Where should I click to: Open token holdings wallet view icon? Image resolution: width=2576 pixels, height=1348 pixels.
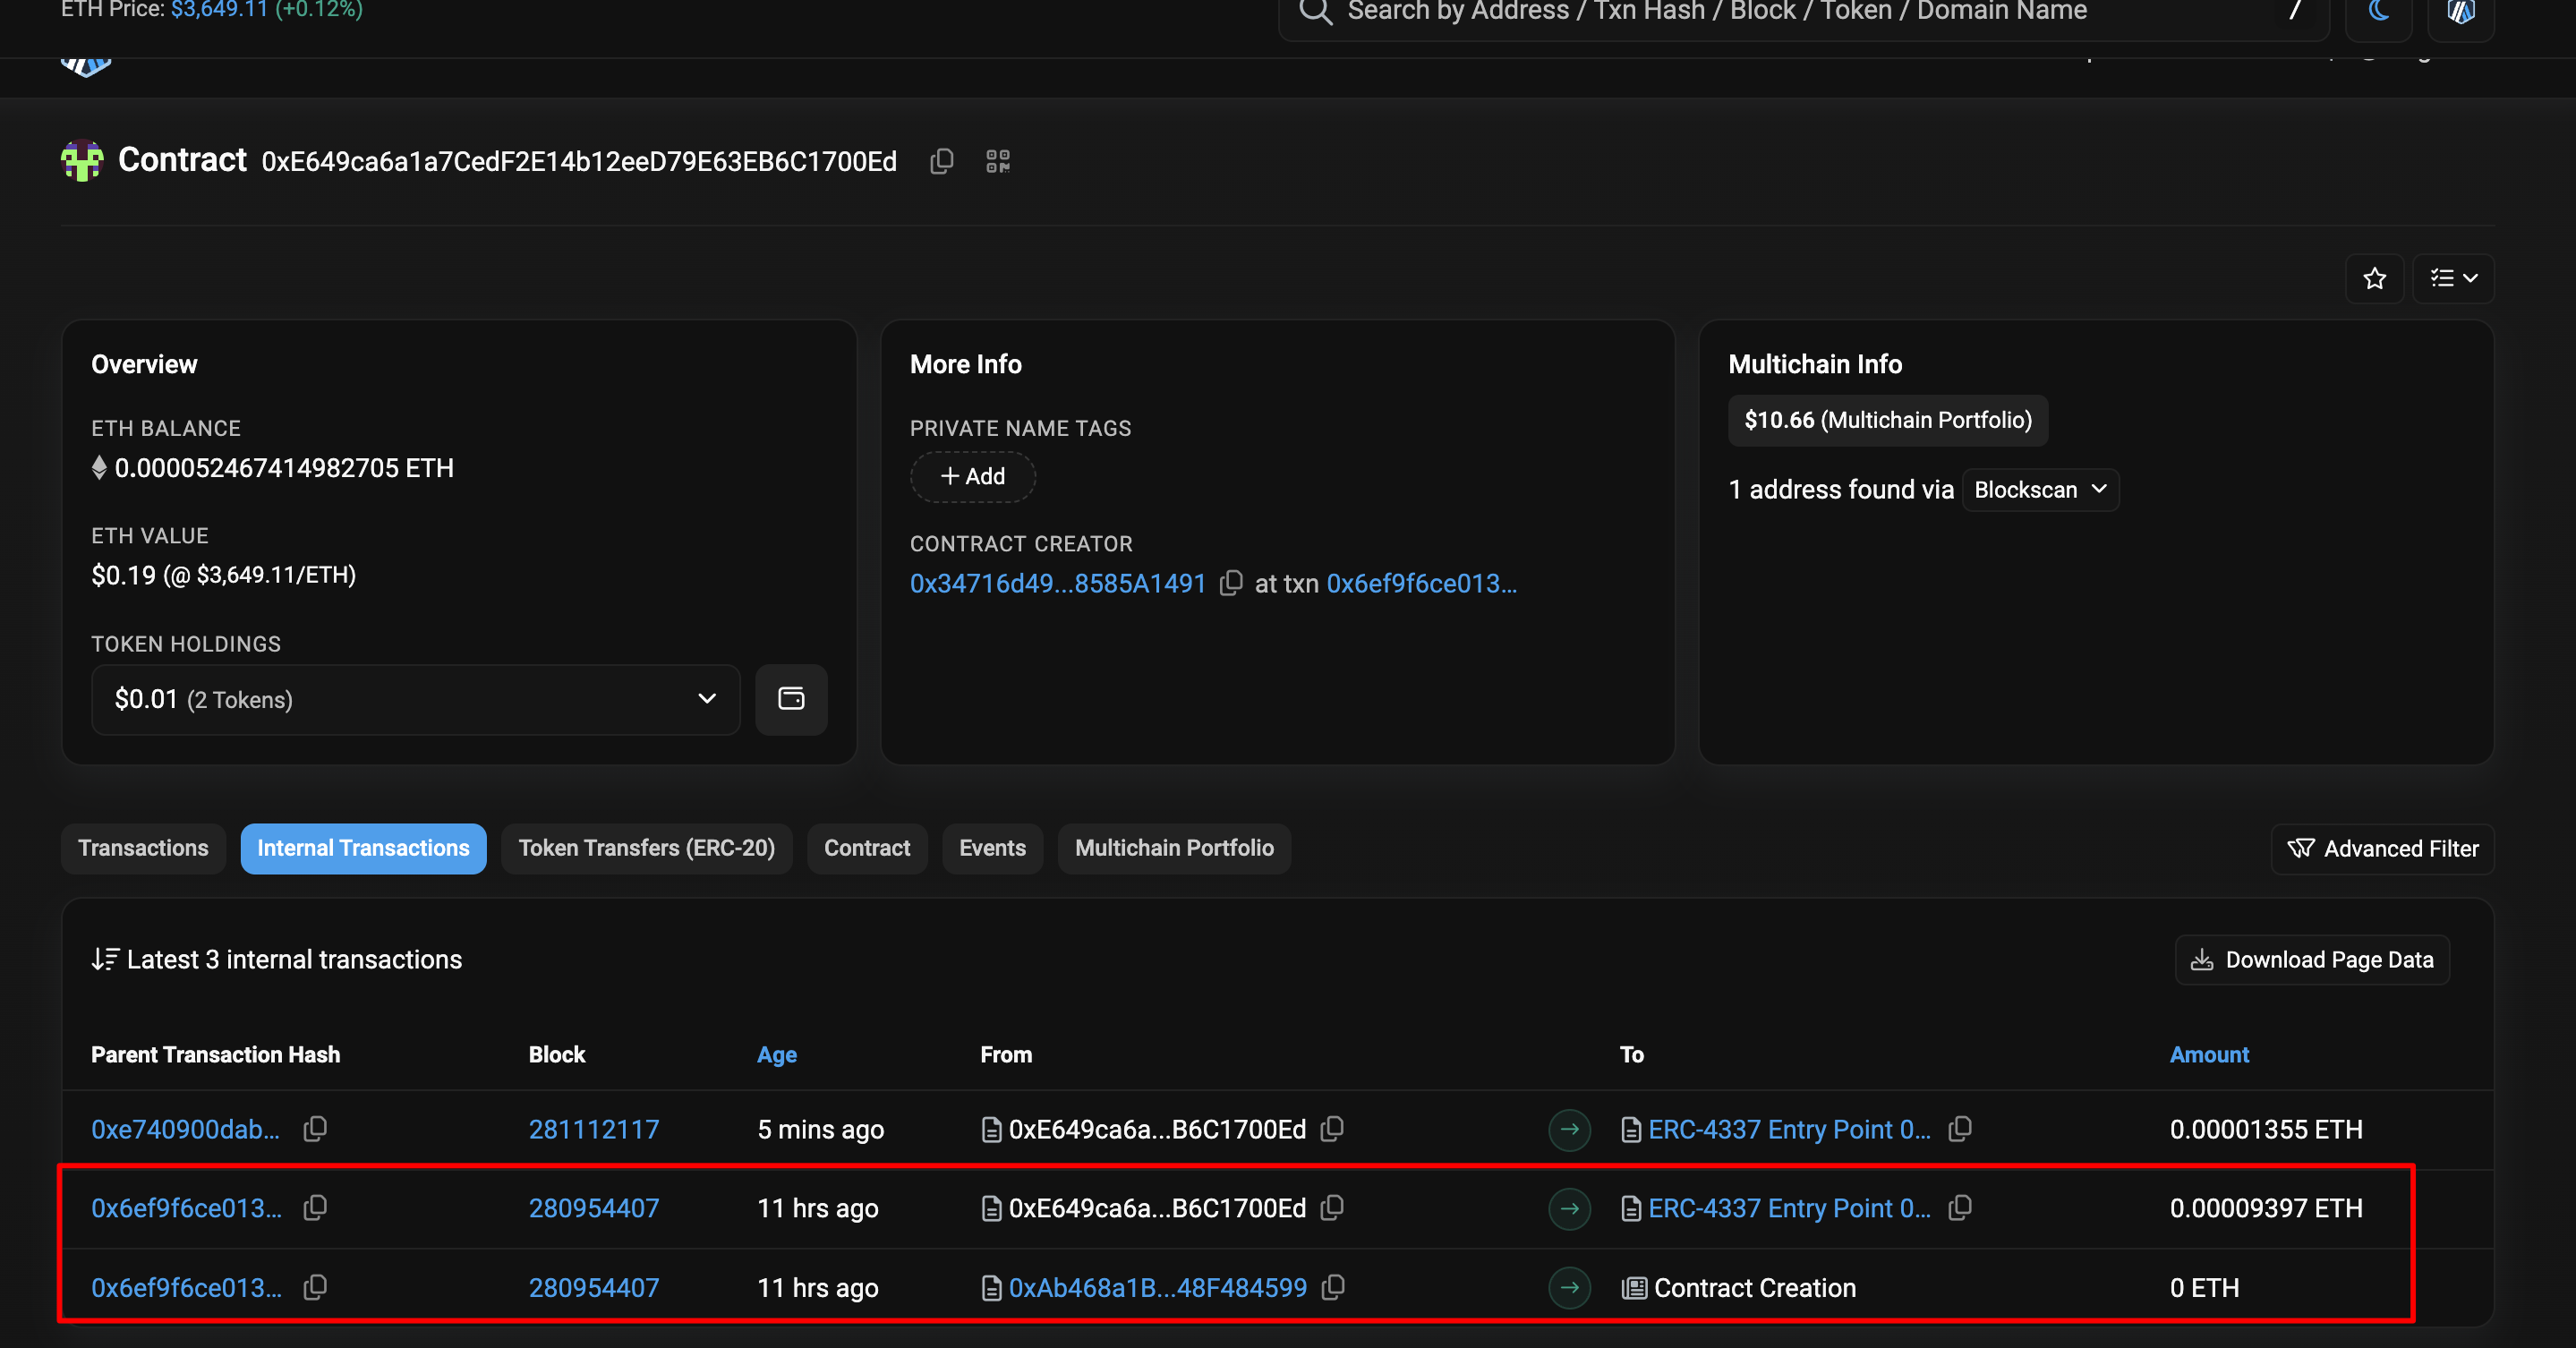pos(791,699)
